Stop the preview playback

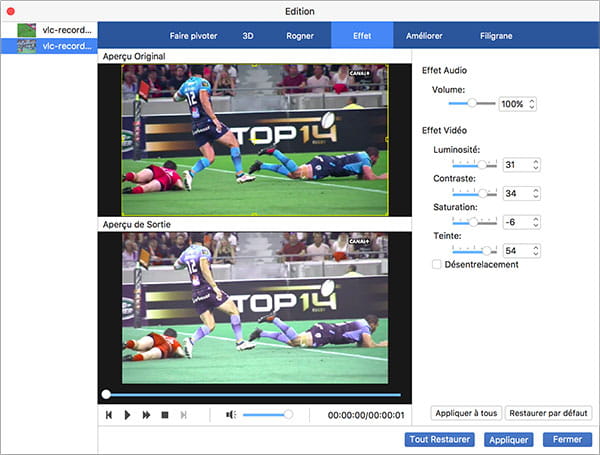tap(165, 415)
